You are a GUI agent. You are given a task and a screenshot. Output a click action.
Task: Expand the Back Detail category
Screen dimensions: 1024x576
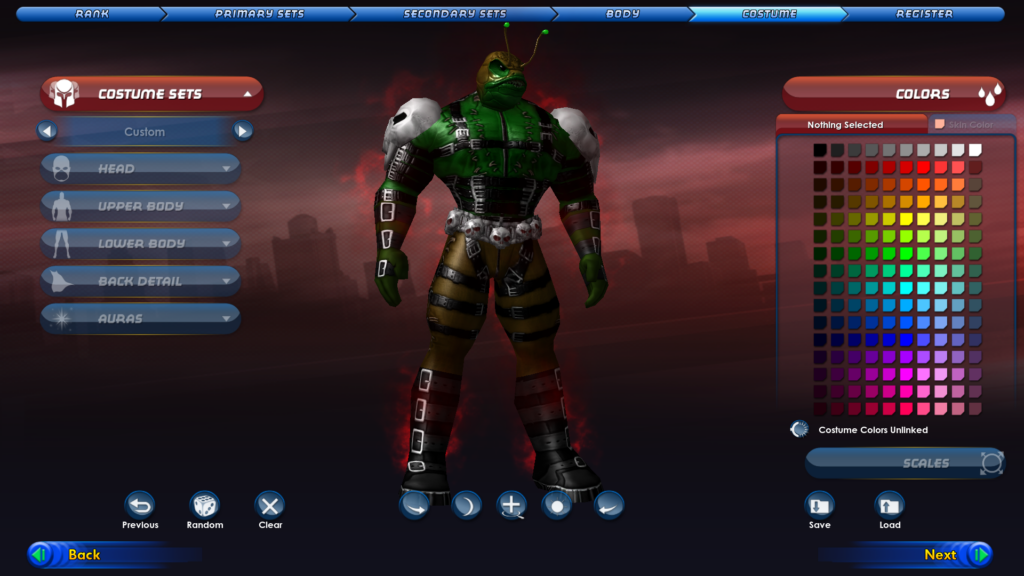pyautogui.click(x=140, y=281)
